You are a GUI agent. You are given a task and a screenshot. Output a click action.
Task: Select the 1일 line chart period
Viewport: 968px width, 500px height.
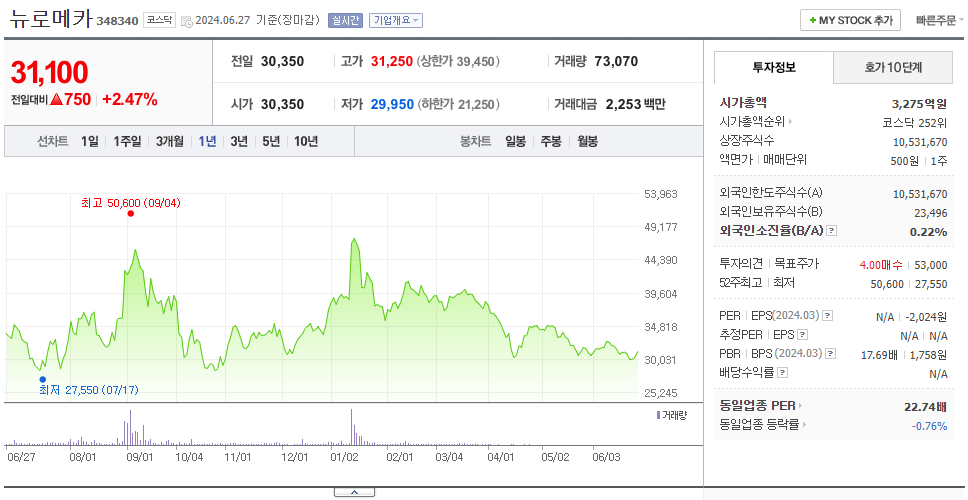tap(90, 141)
